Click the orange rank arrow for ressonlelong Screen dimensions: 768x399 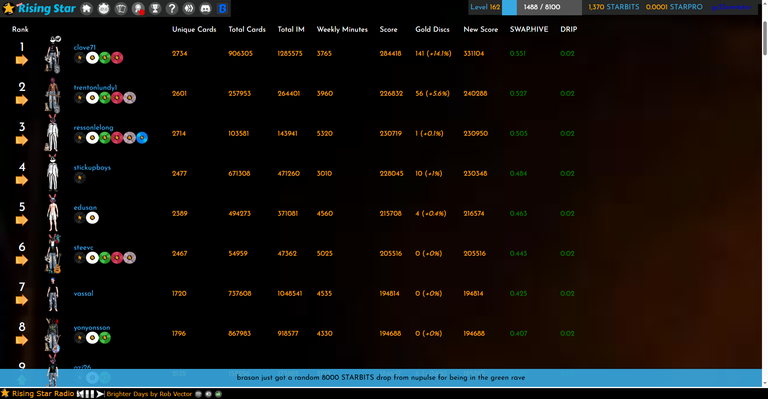(22, 141)
